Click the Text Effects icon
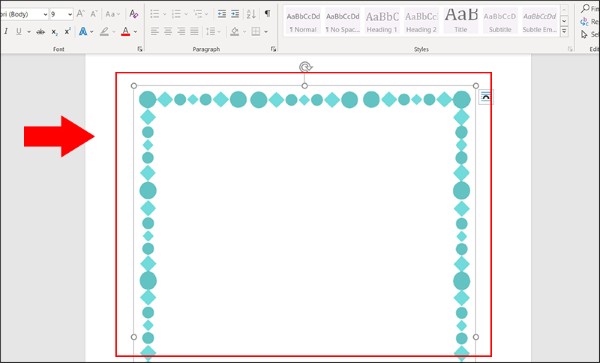 click(83, 31)
